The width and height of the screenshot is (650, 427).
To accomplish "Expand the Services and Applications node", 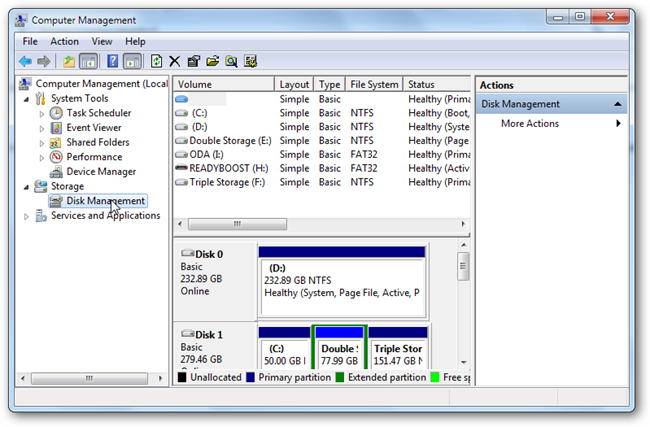I will coord(26,216).
